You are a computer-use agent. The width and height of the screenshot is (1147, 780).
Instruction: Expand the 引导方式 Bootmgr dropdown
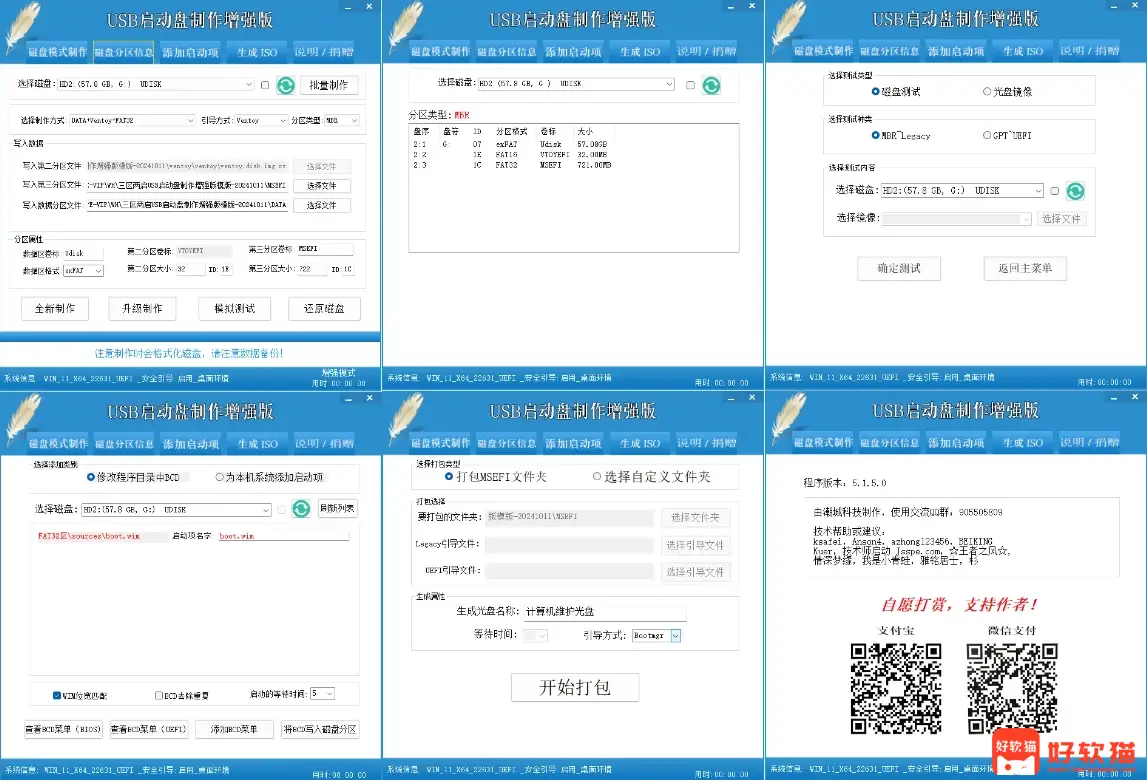(x=675, y=635)
